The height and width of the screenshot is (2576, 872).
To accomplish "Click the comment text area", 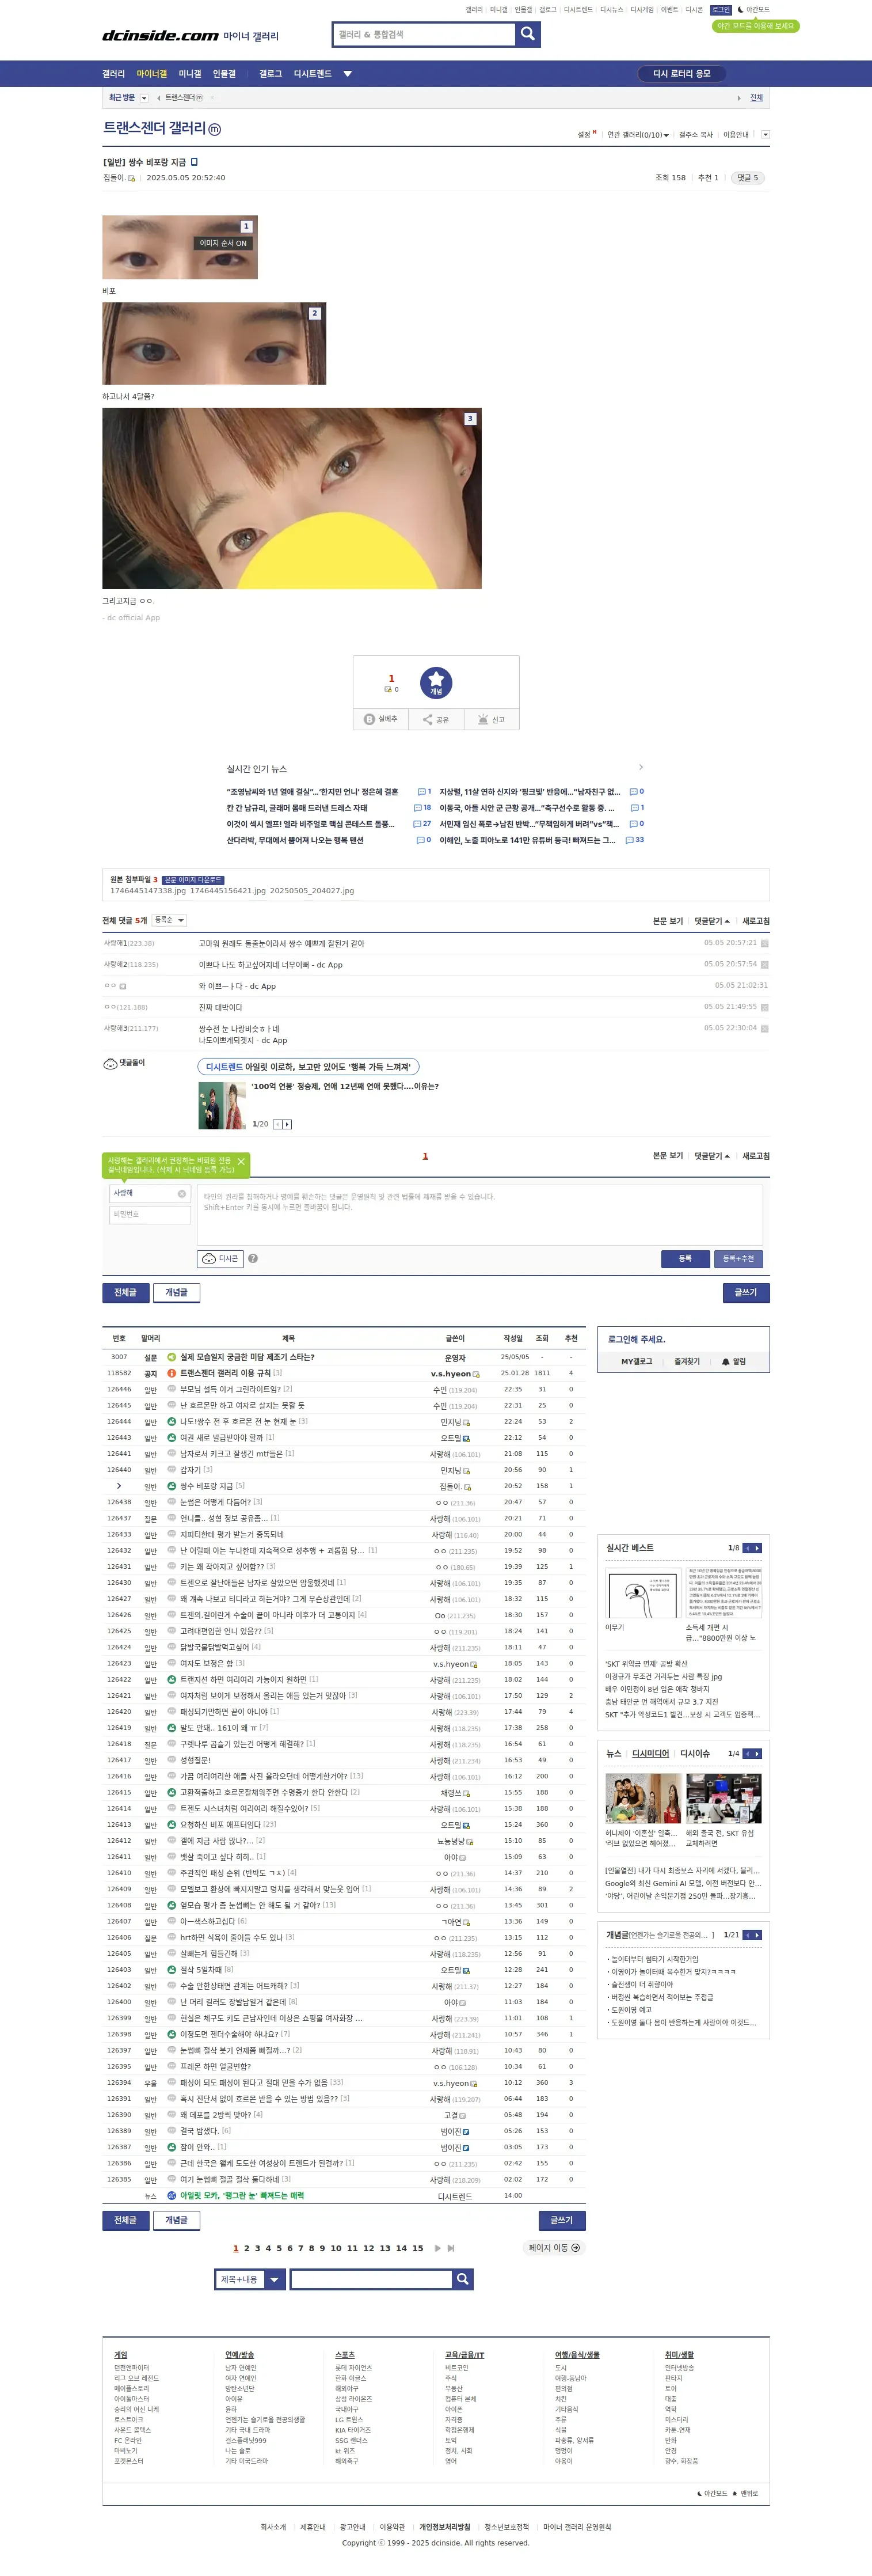I will 480,1215.
